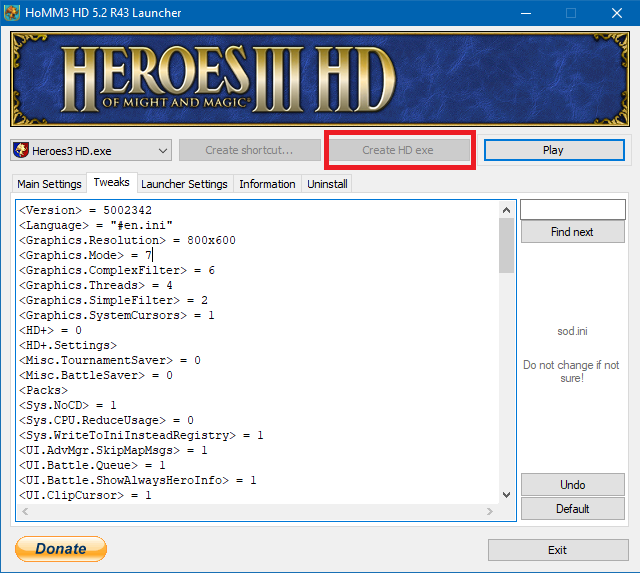This screenshot has height=573, width=640.
Task: Click the Exit button
Action: 558,550
